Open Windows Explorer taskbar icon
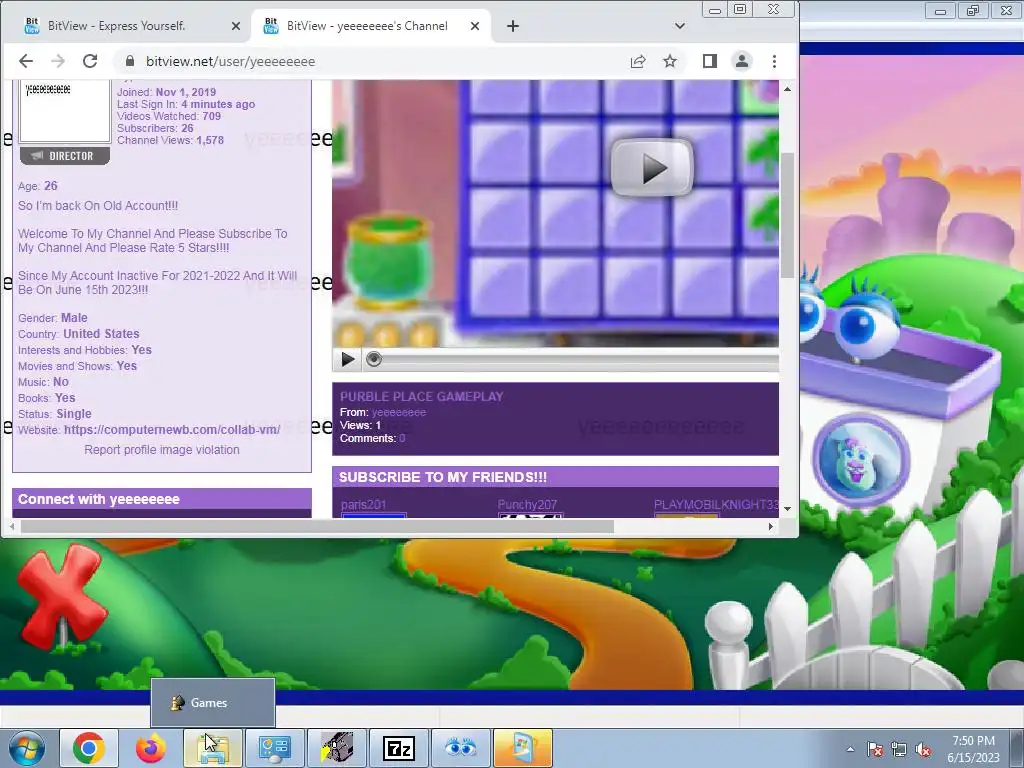The width and height of the screenshot is (1024, 768). 212,748
